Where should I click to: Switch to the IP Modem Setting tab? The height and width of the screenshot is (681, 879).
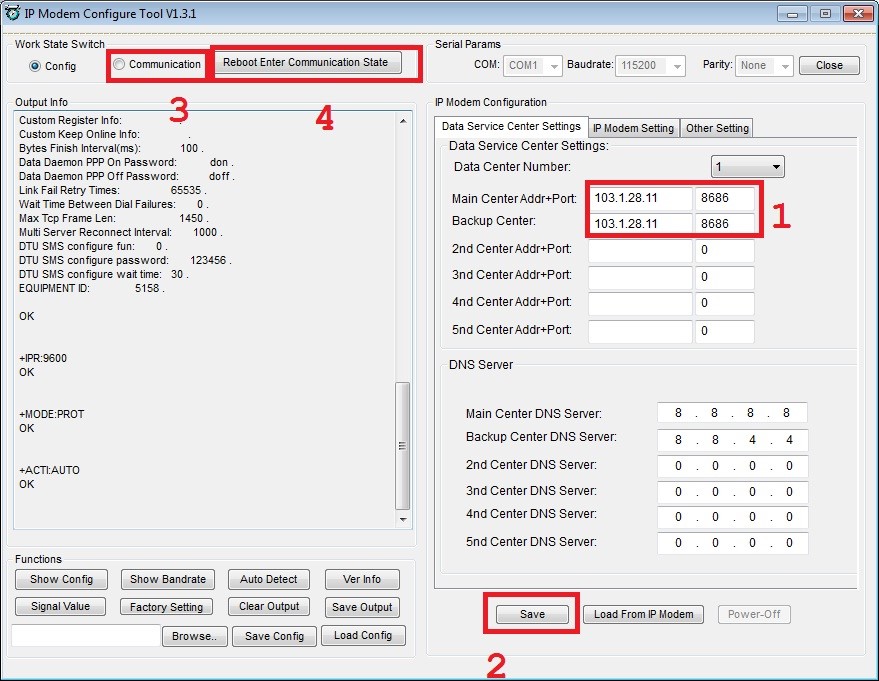pyautogui.click(x=633, y=128)
